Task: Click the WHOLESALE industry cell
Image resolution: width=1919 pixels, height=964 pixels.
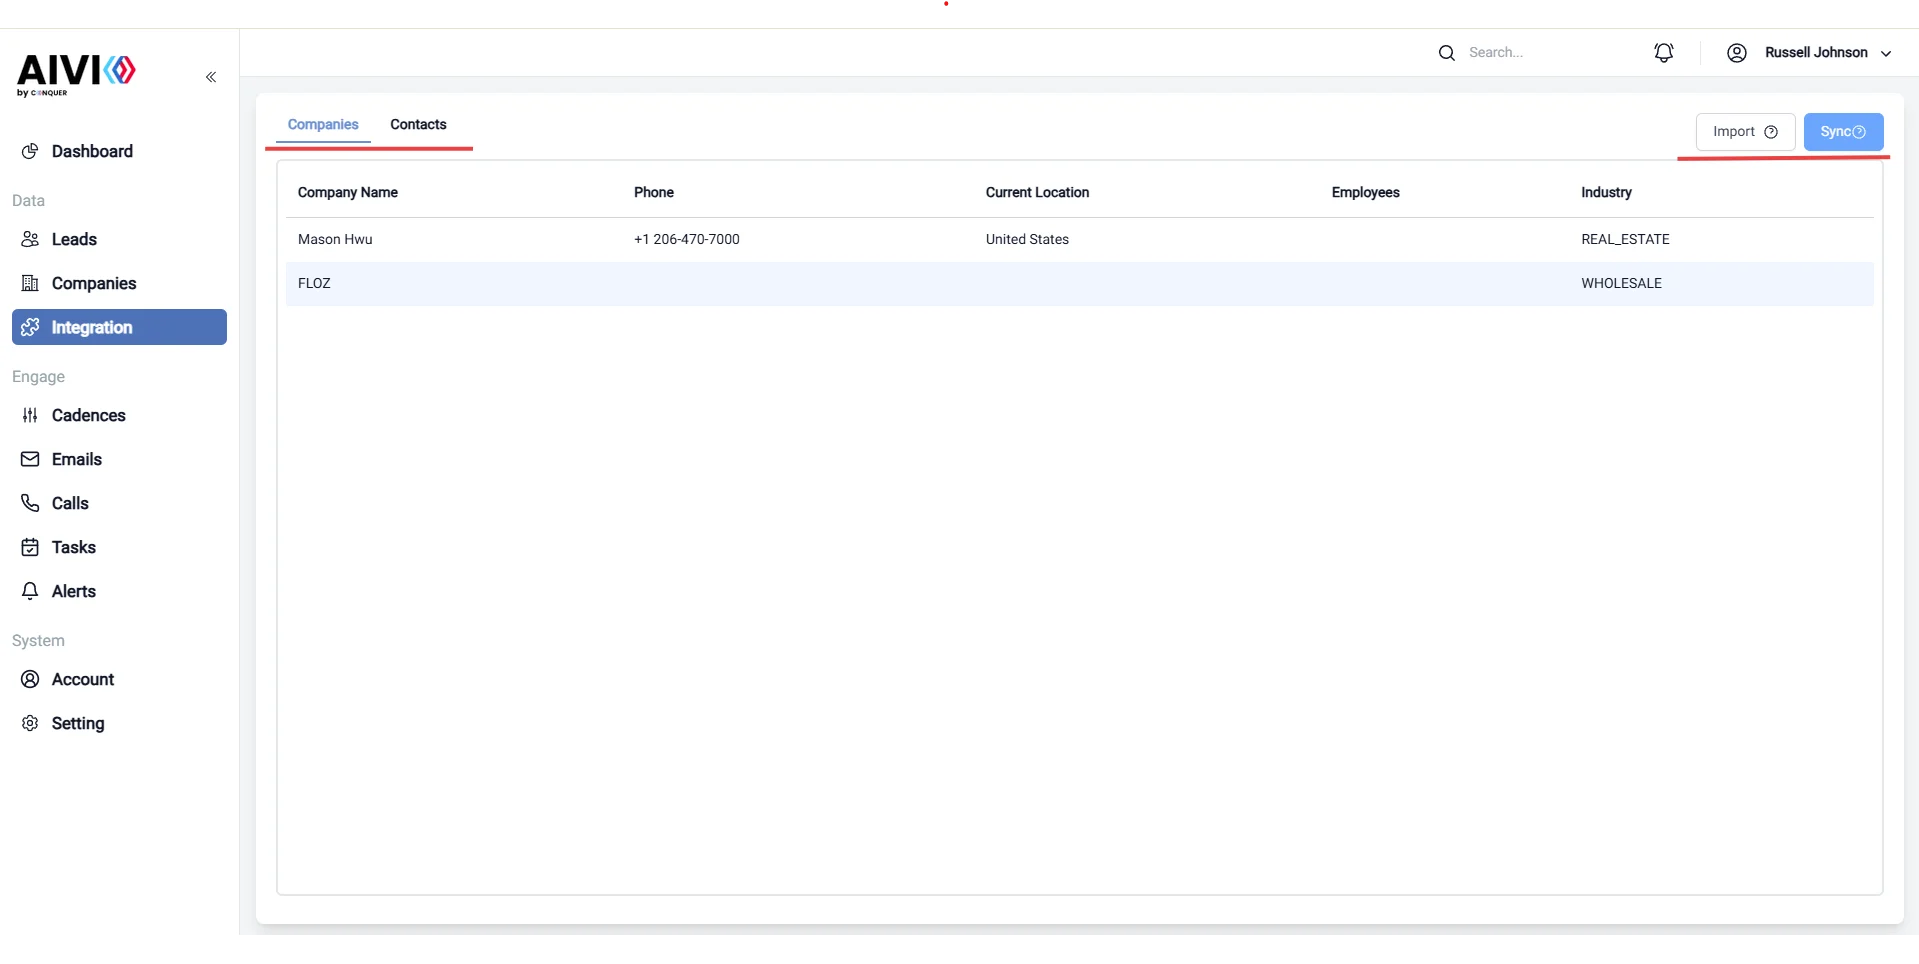Action: click(x=1621, y=284)
